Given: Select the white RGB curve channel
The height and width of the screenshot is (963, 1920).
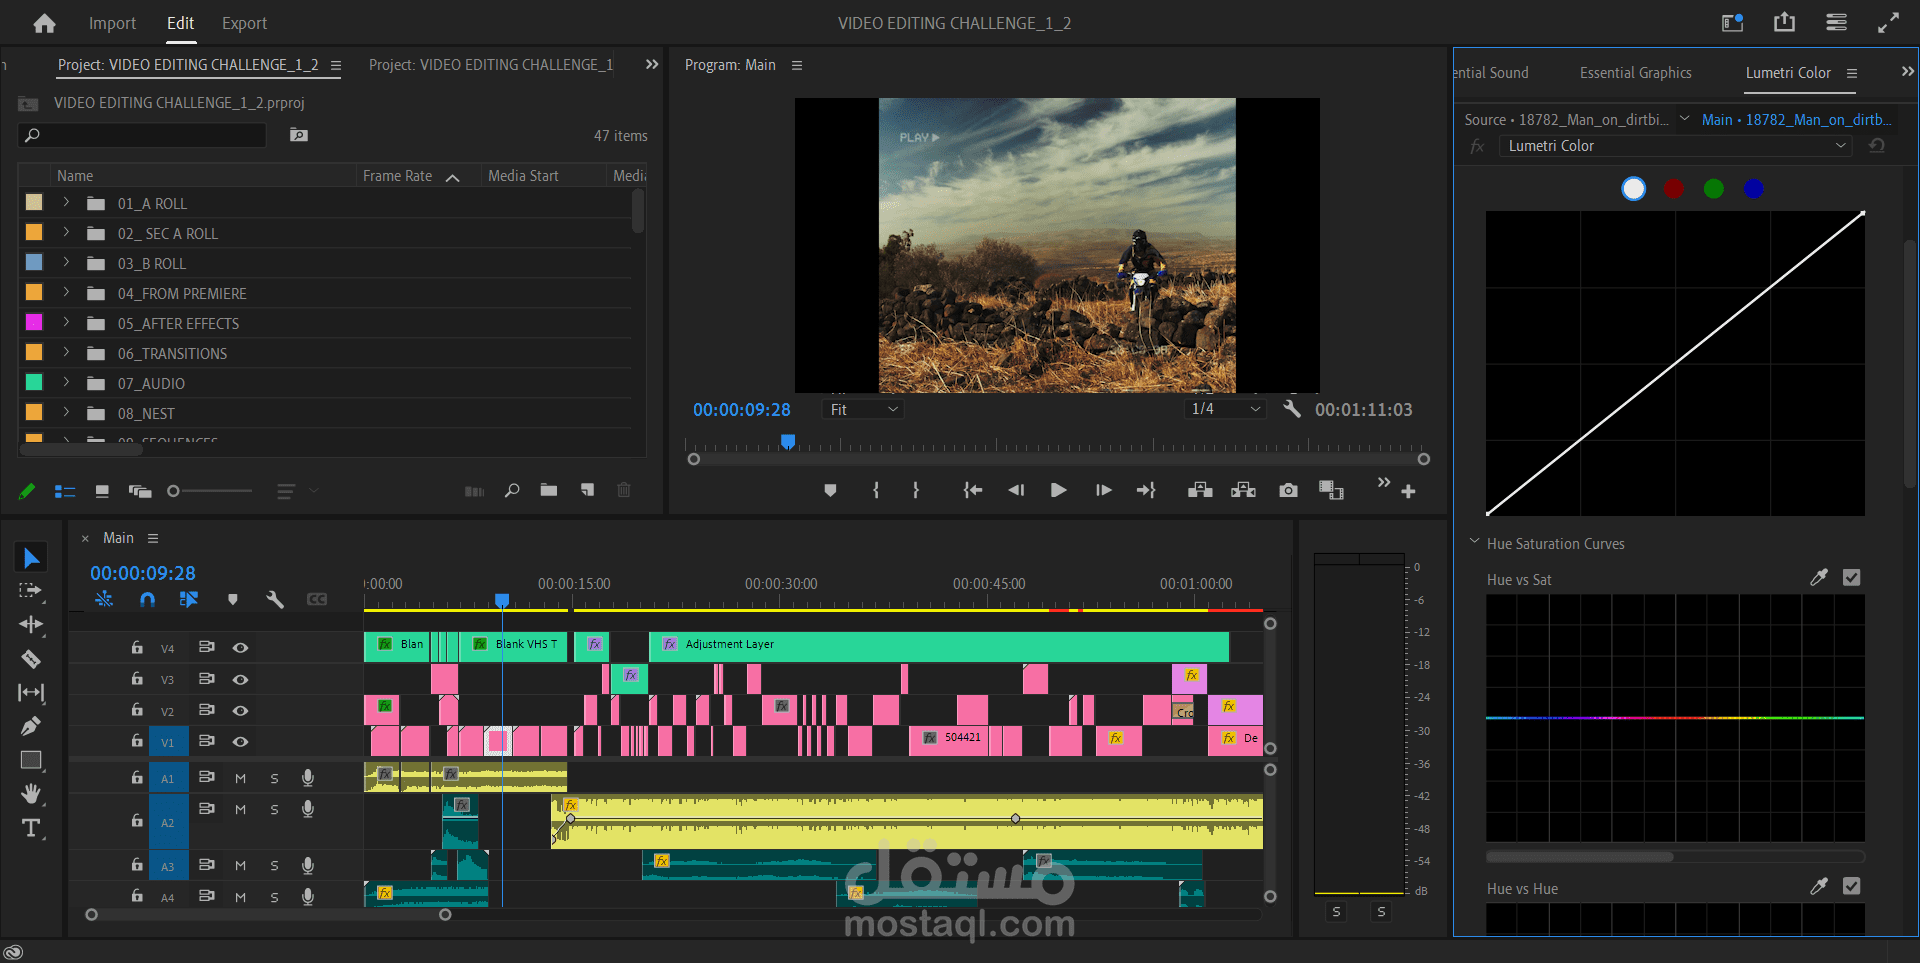Looking at the screenshot, I should (x=1633, y=188).
